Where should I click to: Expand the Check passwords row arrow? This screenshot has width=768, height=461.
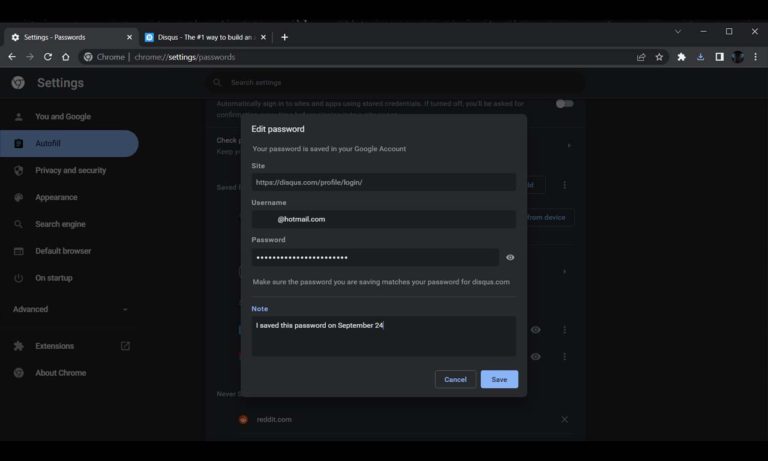[x=569, y=146]
